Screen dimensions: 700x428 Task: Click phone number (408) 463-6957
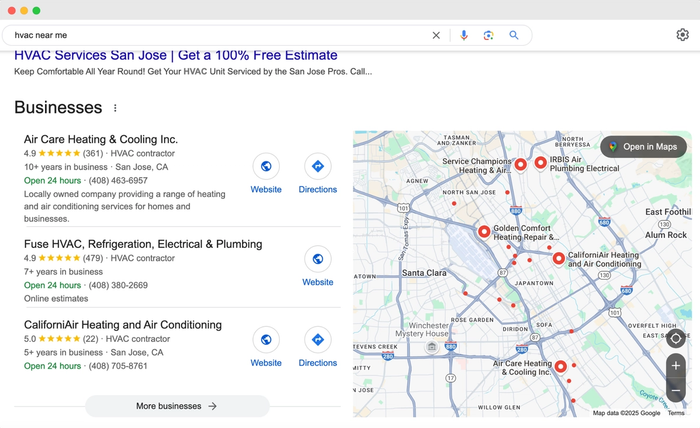click(118, 180)
